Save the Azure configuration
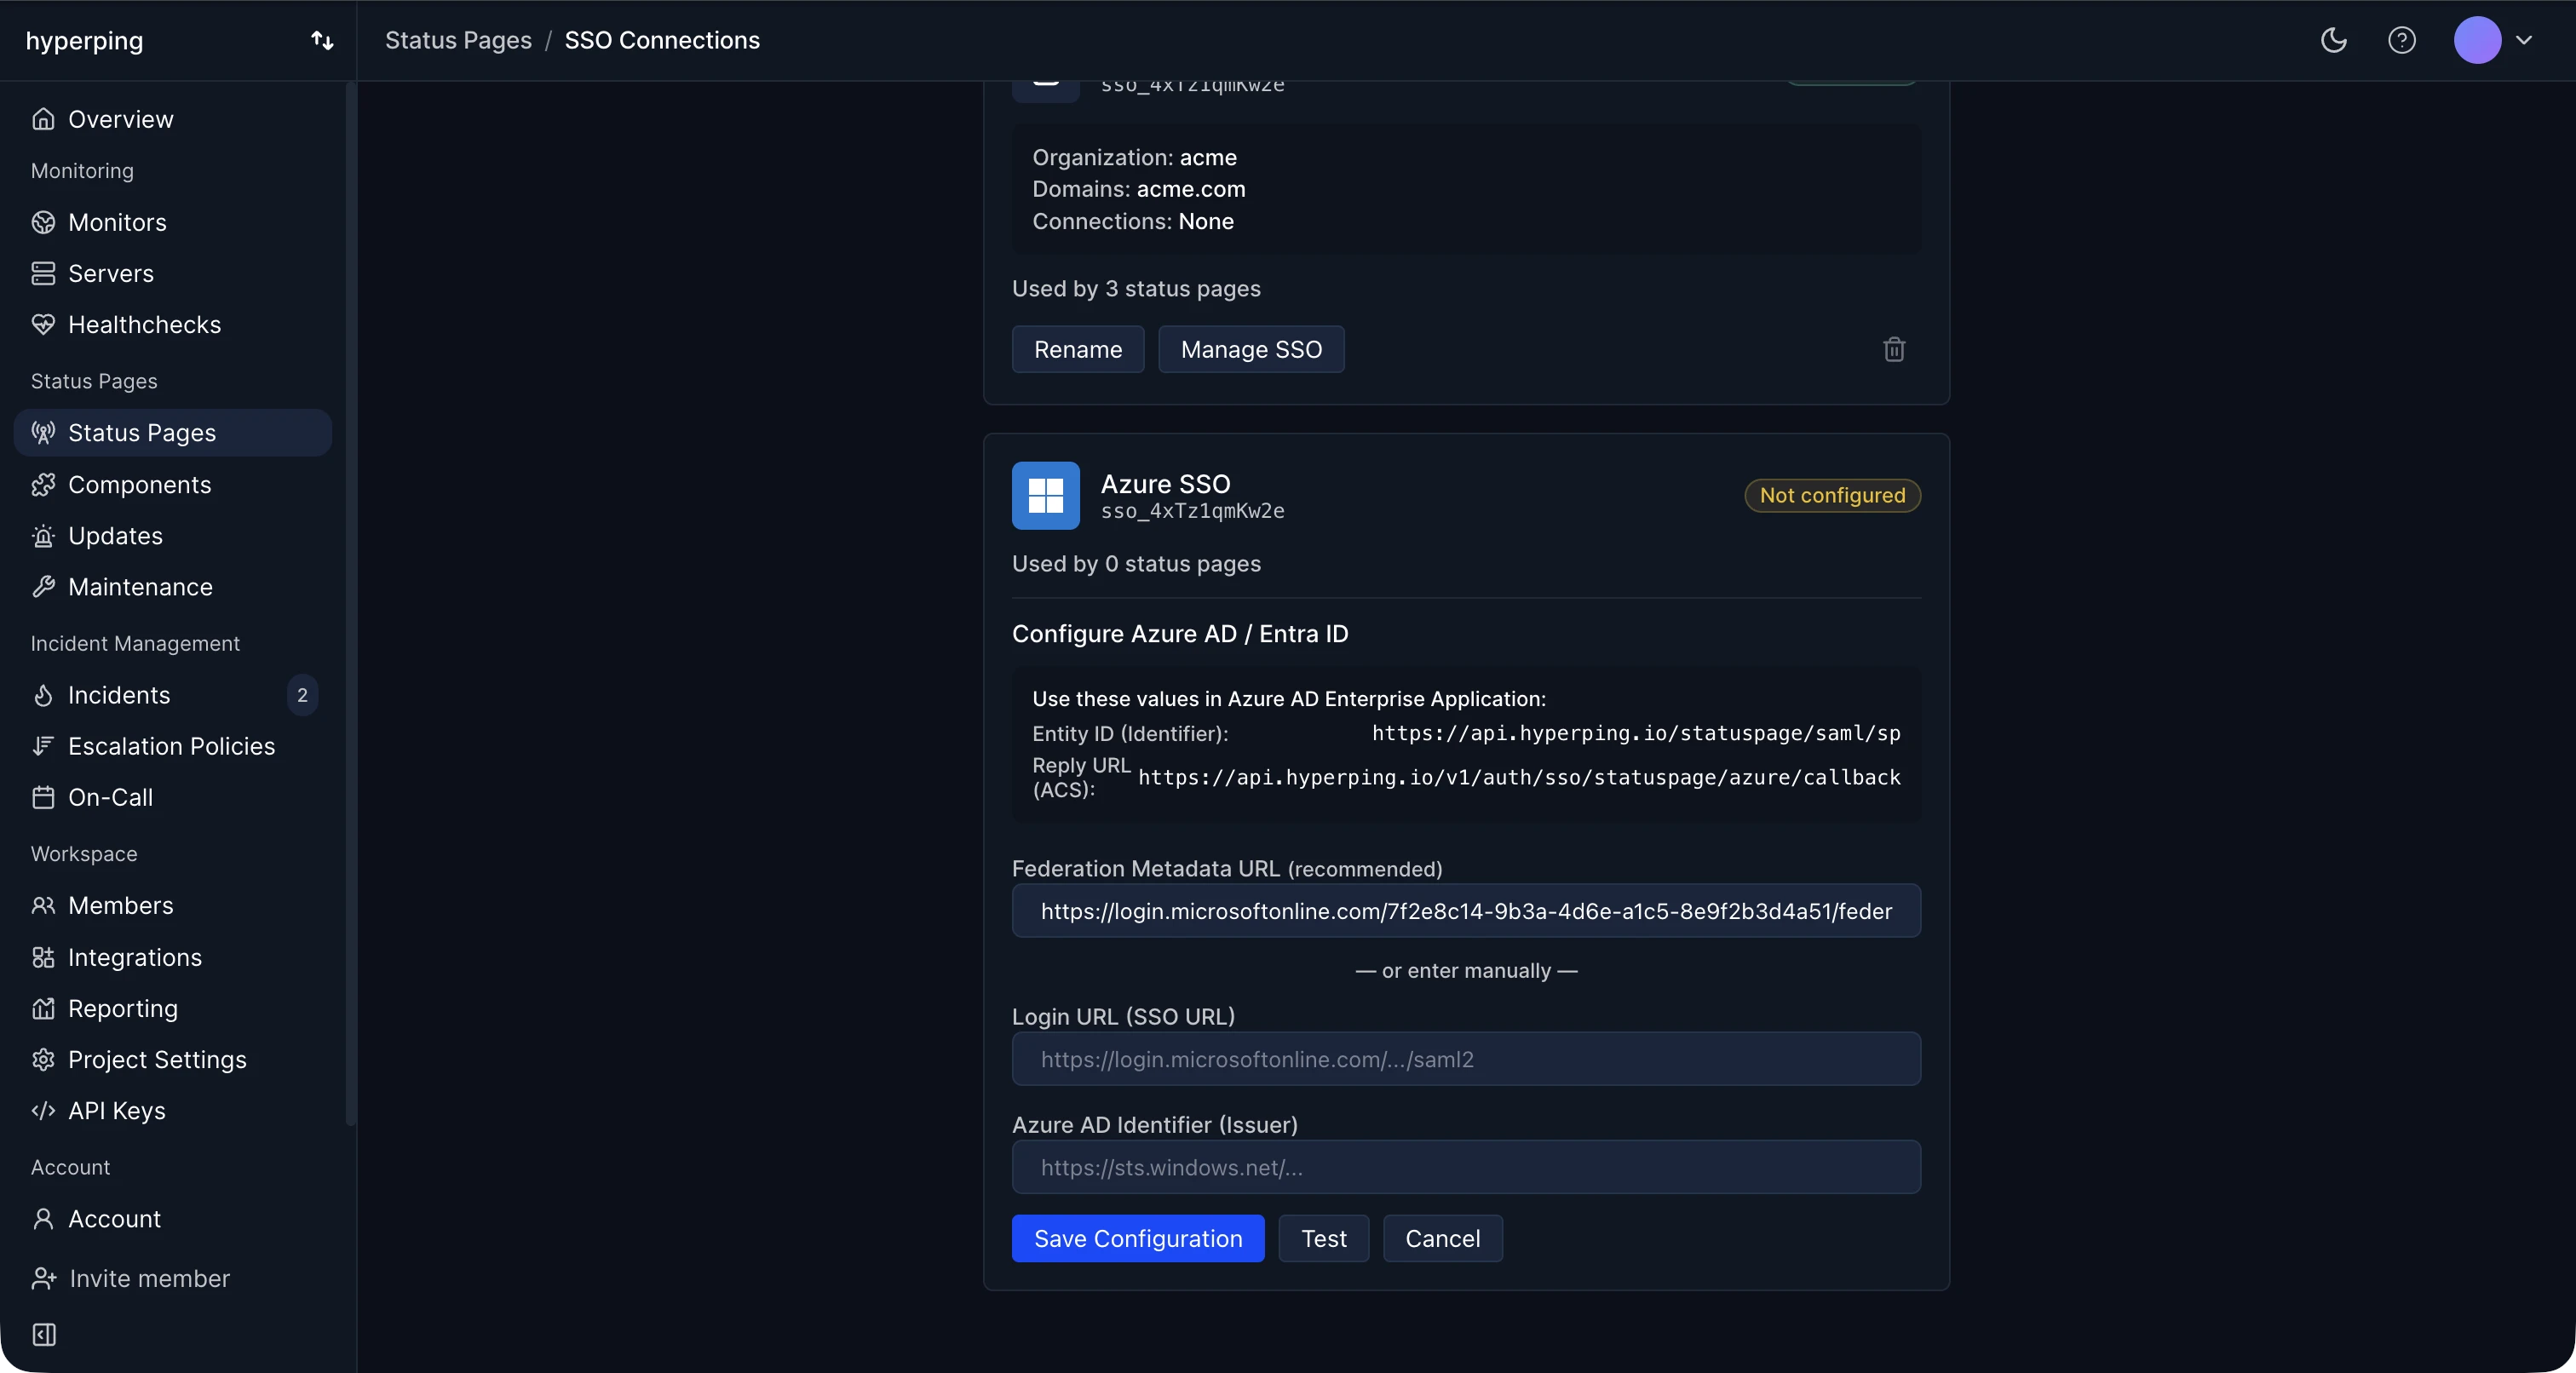 click(x=1138, y=1238)
